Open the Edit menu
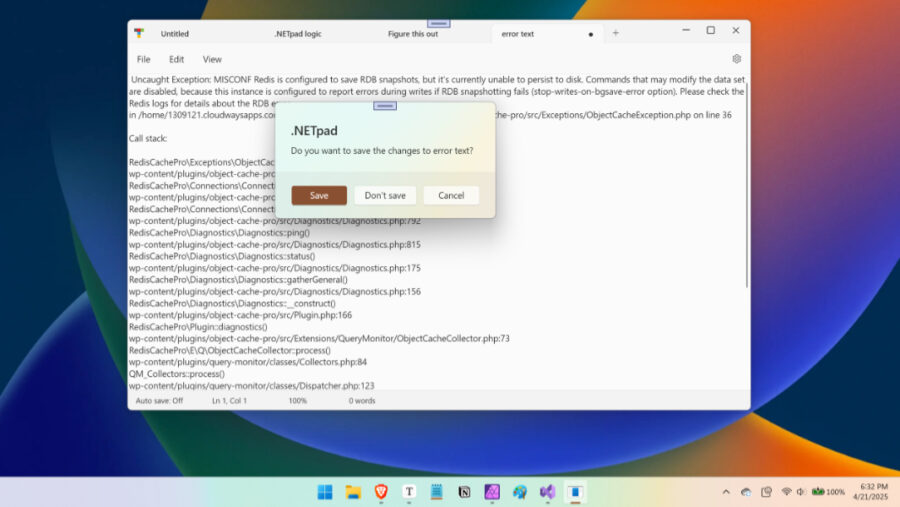This screenshot has width=900, height=507. [176, 59]
